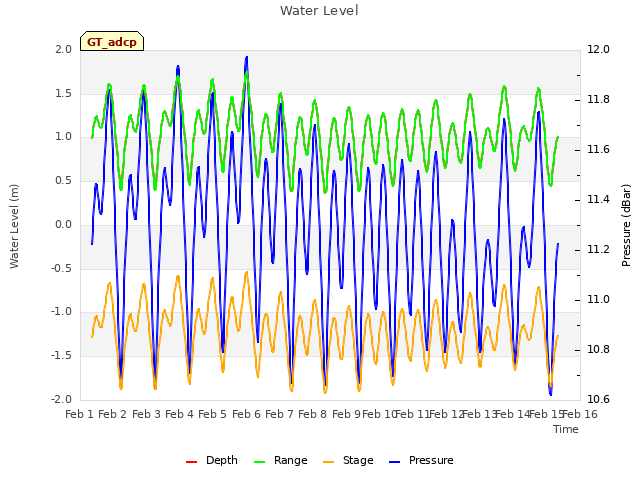Viewport: 640px width, 480px height.
Task: Click the Water Level chart title
Action: [319, 11]
